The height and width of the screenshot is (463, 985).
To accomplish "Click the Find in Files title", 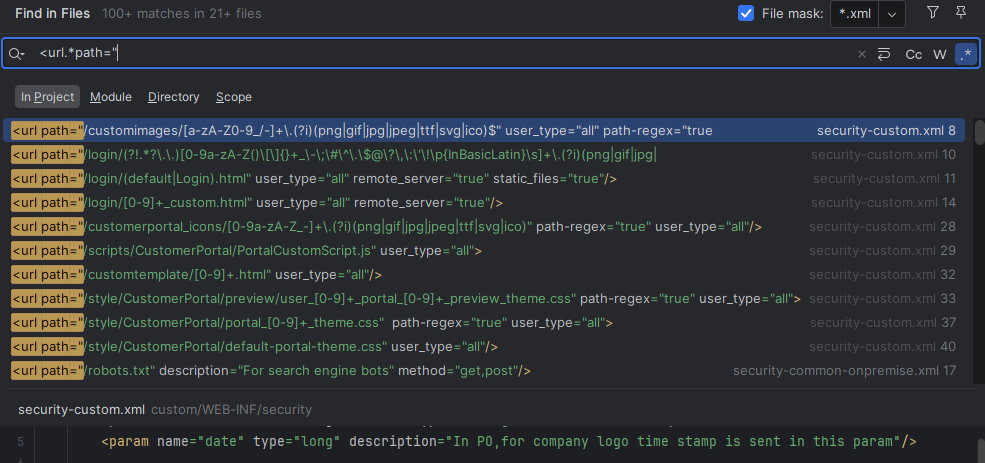I will pos(53,13).
